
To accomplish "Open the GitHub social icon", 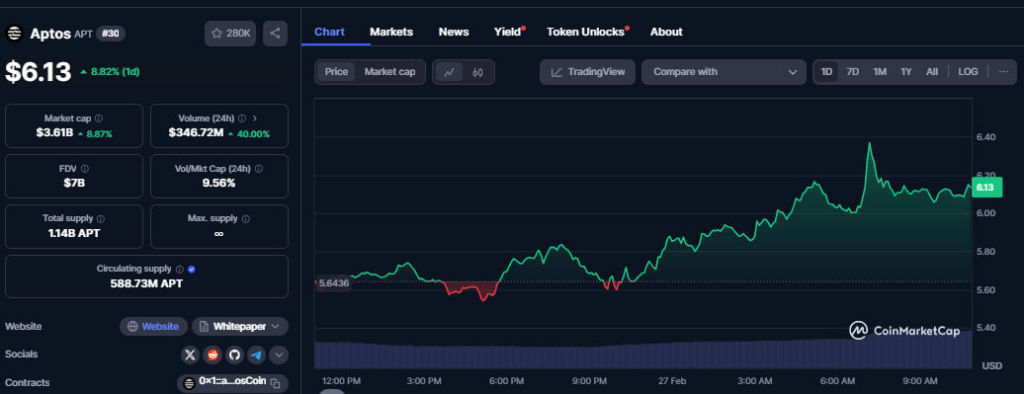I will (234, 355).
